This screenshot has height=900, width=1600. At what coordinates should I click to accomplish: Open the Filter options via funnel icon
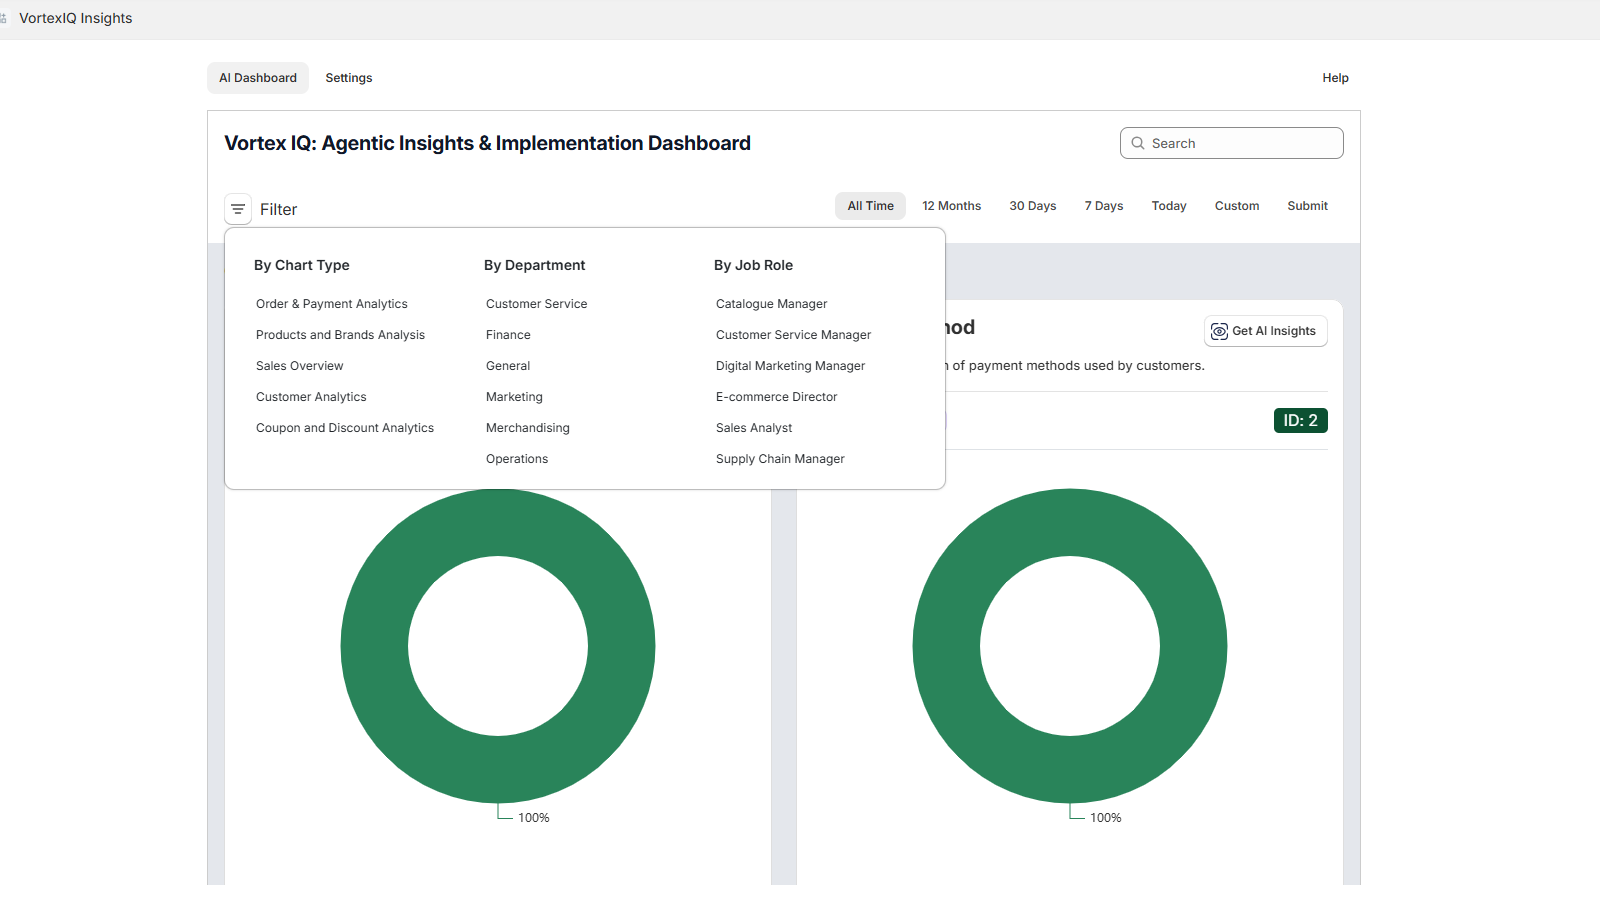[237, 208]
